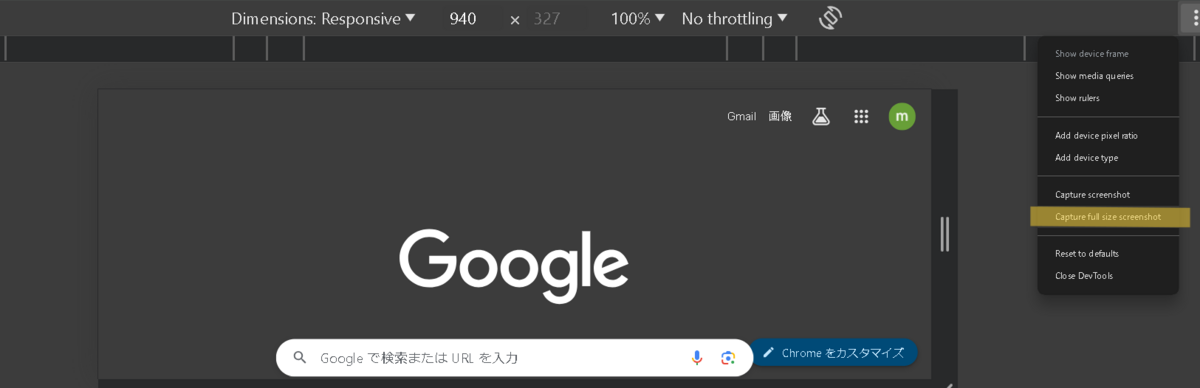Open the 画像 images link
1200x388 pixels.
coord(780,116)
